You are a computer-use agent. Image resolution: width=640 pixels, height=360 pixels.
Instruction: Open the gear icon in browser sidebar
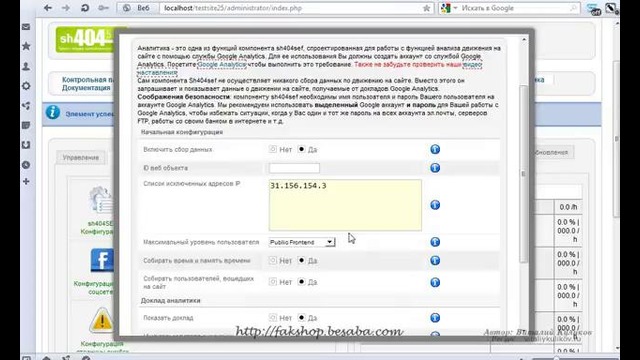[x=26, y=86]
